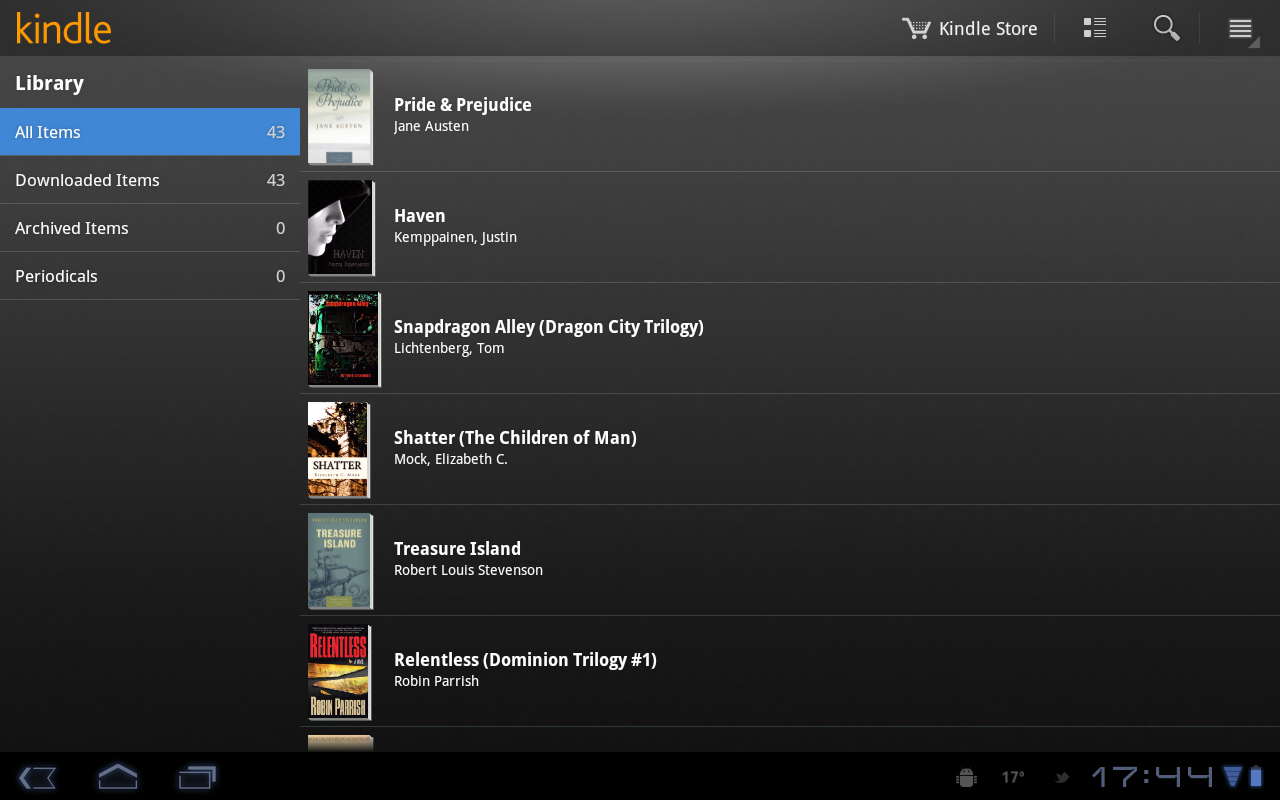
Task: Click the Periodicals count 0
Action: click(x=280, y=276)
